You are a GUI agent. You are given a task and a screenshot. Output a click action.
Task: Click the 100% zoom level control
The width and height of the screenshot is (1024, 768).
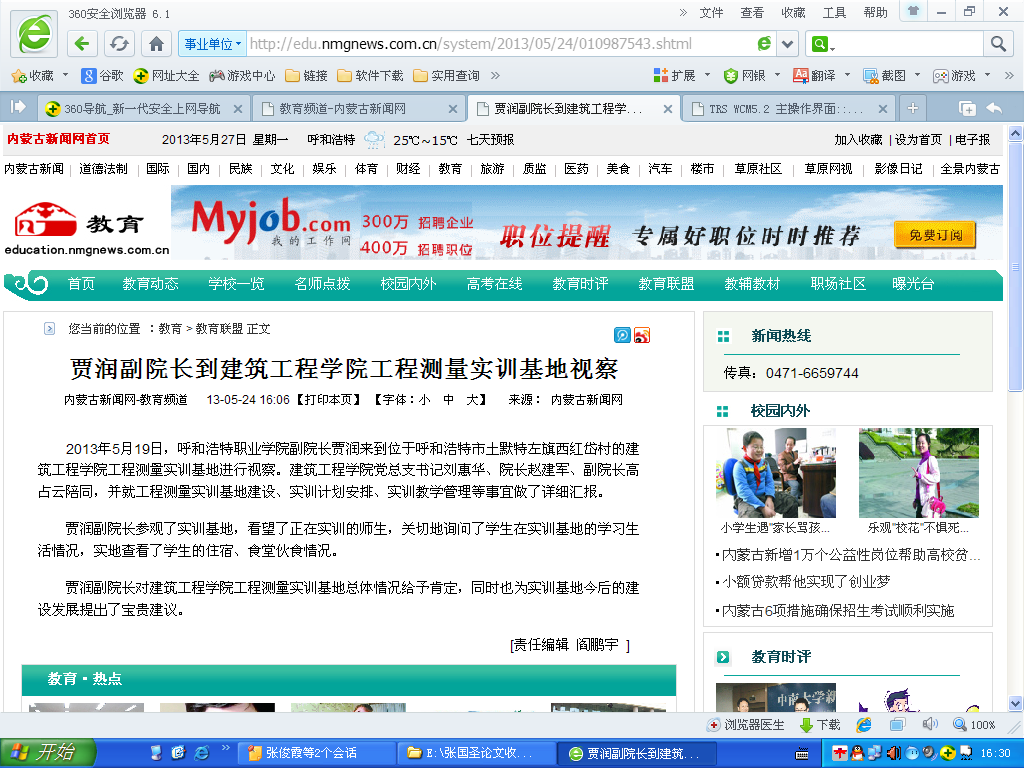coord(975,725)
